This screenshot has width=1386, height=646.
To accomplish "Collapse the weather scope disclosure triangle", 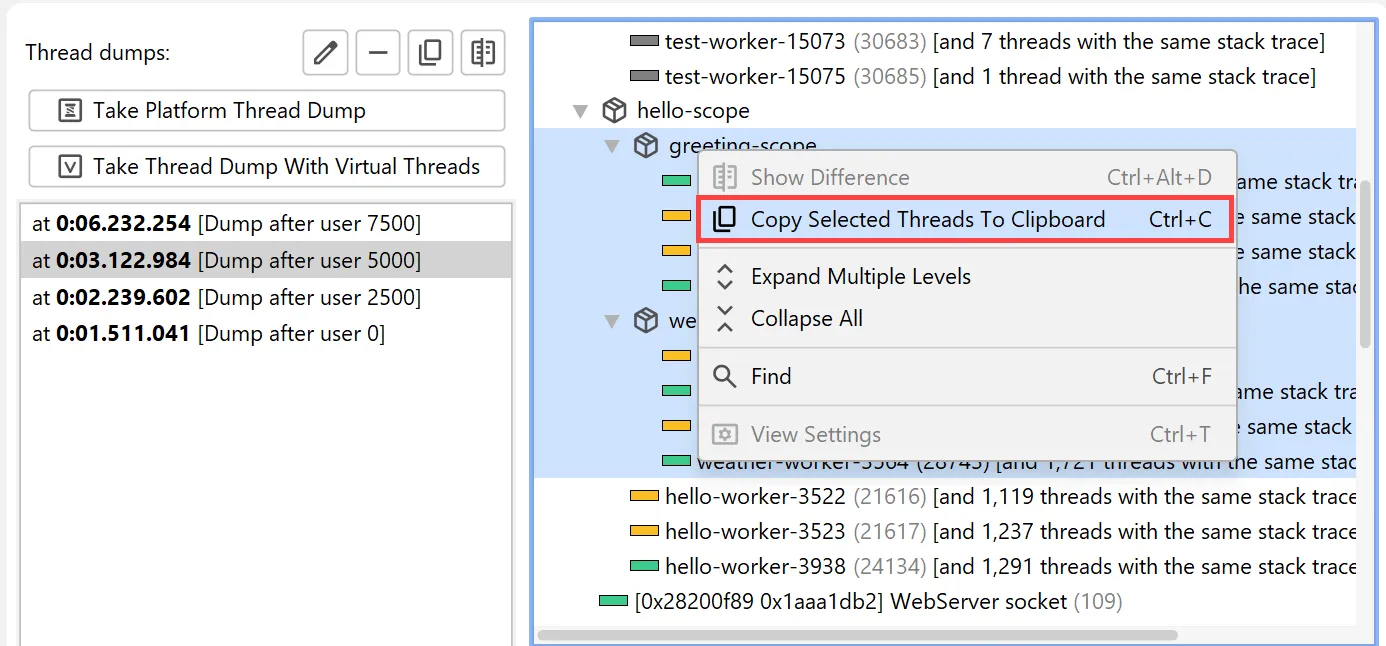I will pyautogui.click(x=612, y=320).
